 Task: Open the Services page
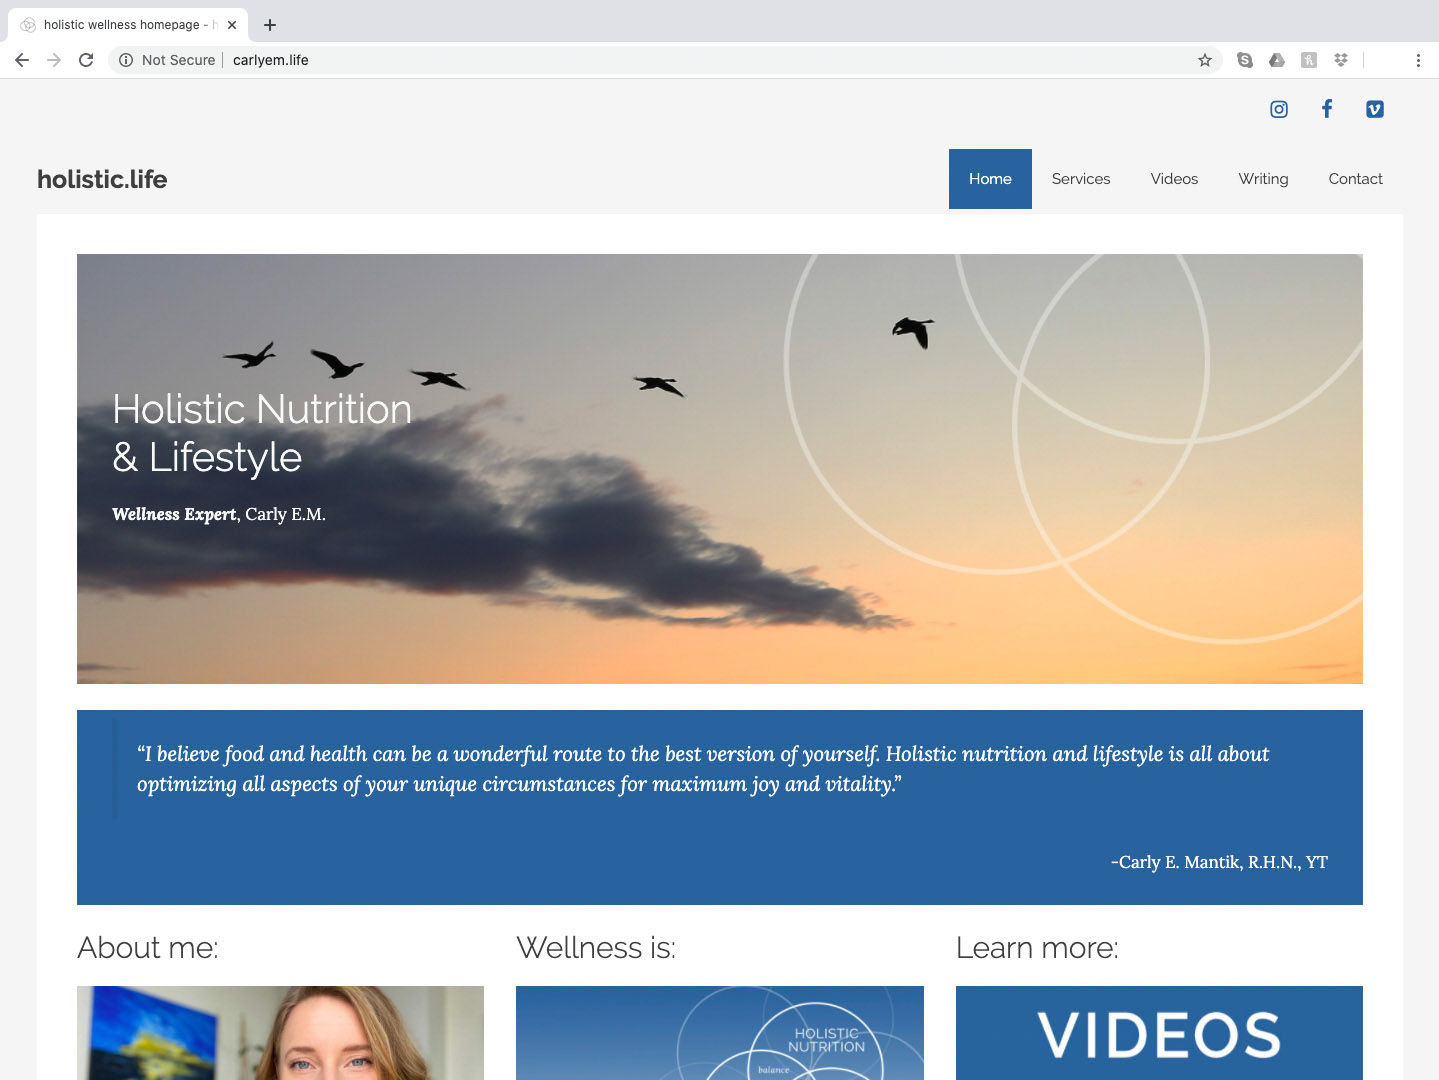(x=1081, y=179)
